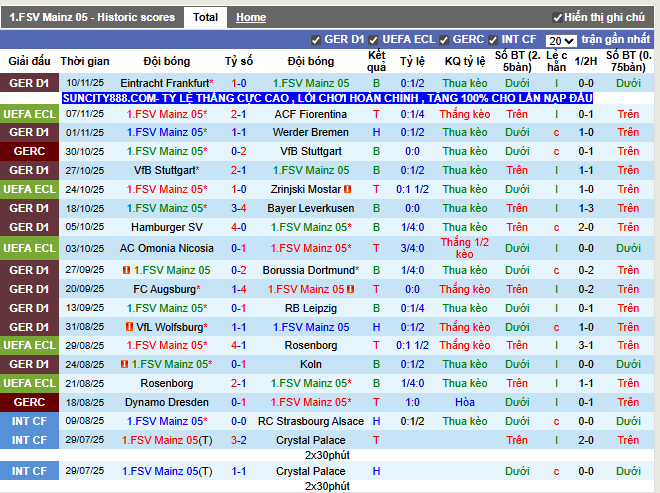Click the 1/2H column header

point(585,61)
